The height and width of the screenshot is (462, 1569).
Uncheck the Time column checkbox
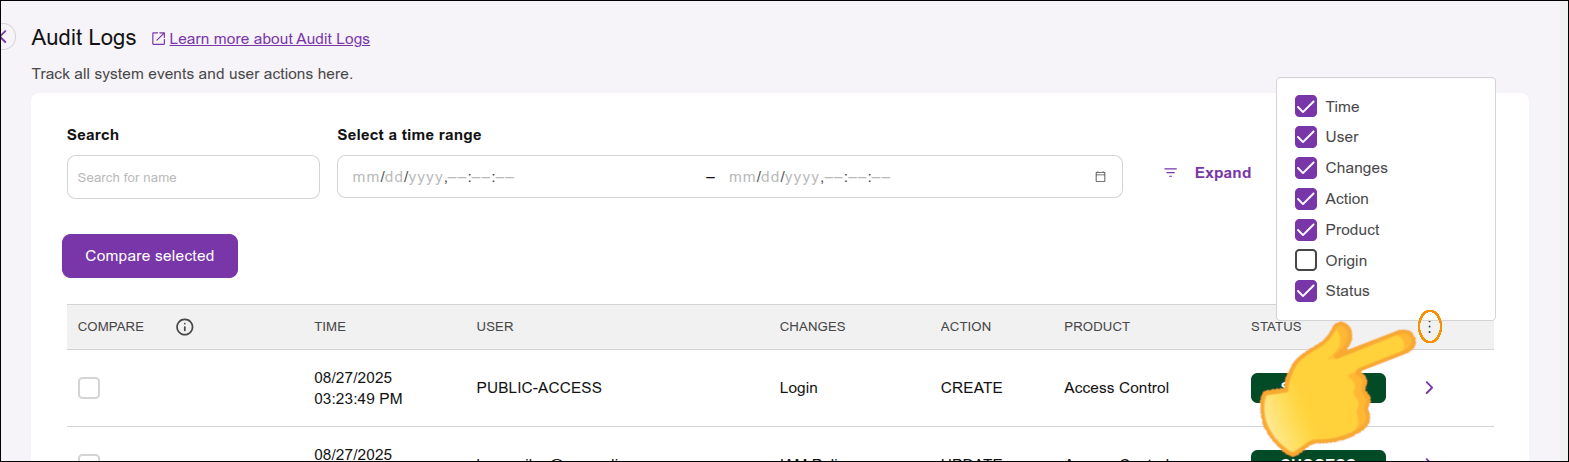[1306, 107]
